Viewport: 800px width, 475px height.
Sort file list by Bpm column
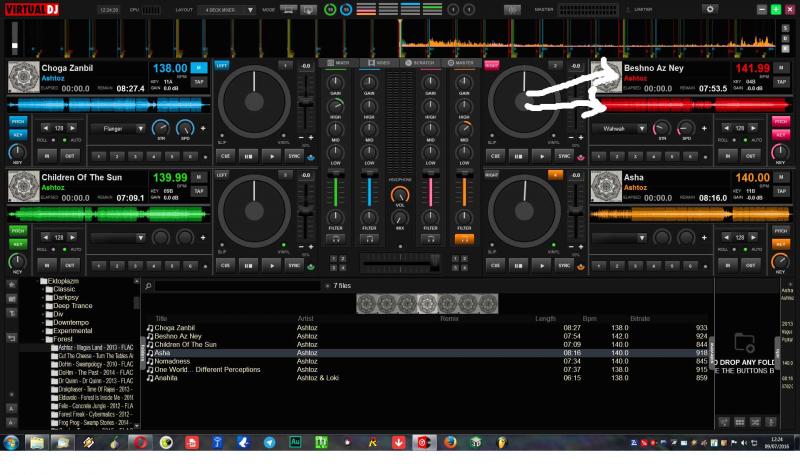click(589, 318)
